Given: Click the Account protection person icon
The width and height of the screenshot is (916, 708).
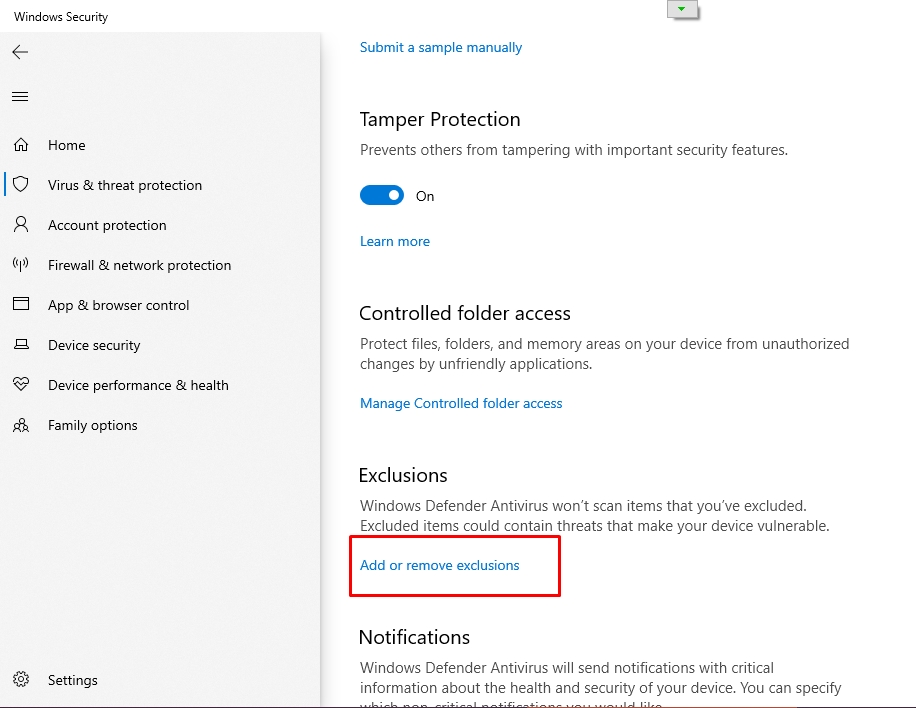Looking at the screenshot, I should tap(21, 225).
